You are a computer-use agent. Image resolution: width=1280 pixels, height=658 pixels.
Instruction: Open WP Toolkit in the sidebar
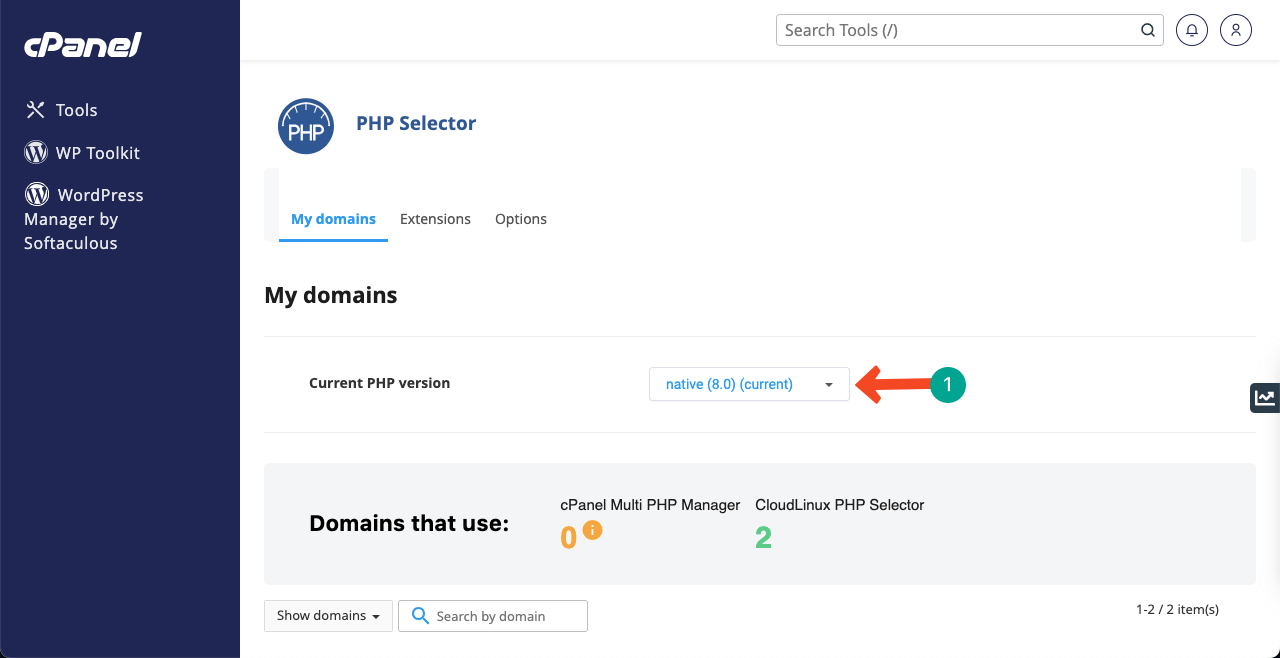pyautogui.click(x=83, y=153)
